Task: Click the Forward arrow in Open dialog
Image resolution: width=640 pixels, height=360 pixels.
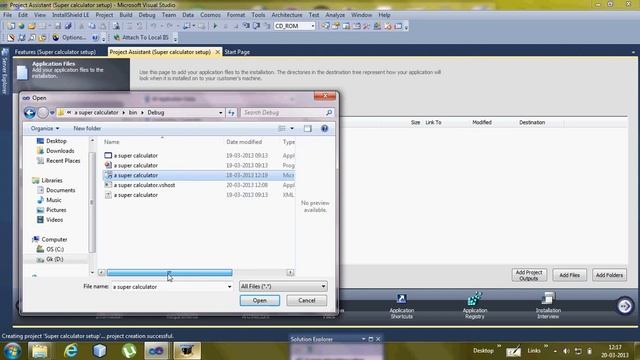Action: pyautogui.click(x=42, y=113)
